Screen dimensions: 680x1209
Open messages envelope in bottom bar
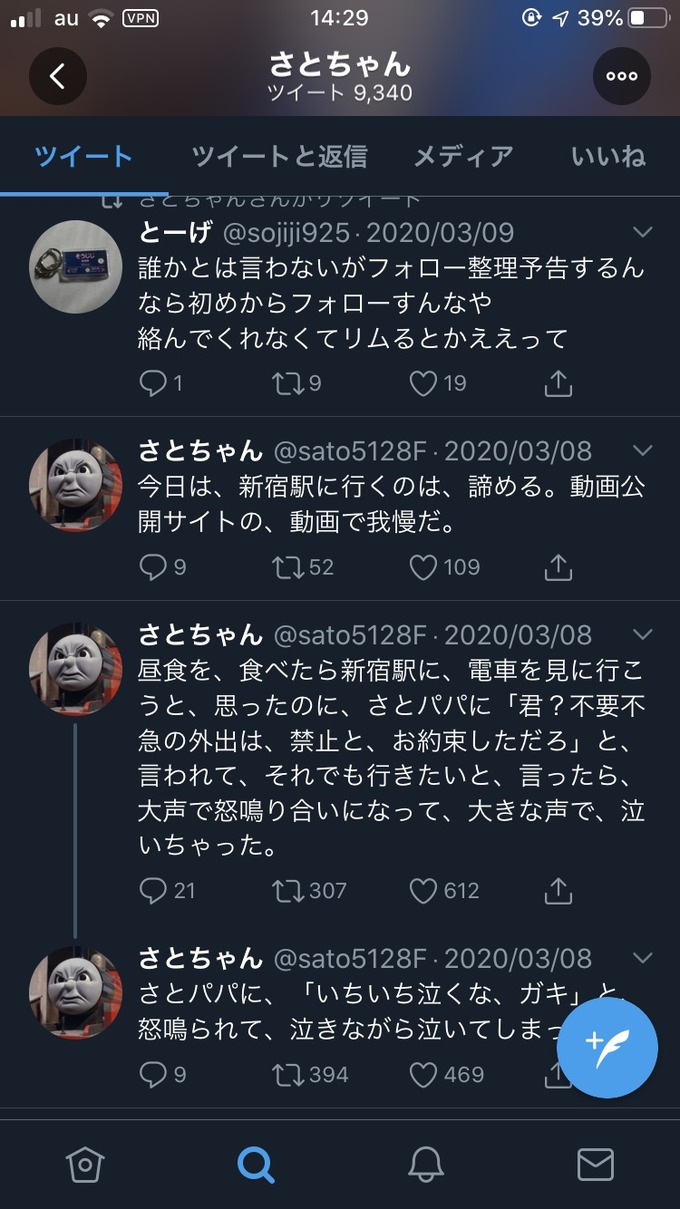pyautogui.click(x=595, y=1164)
